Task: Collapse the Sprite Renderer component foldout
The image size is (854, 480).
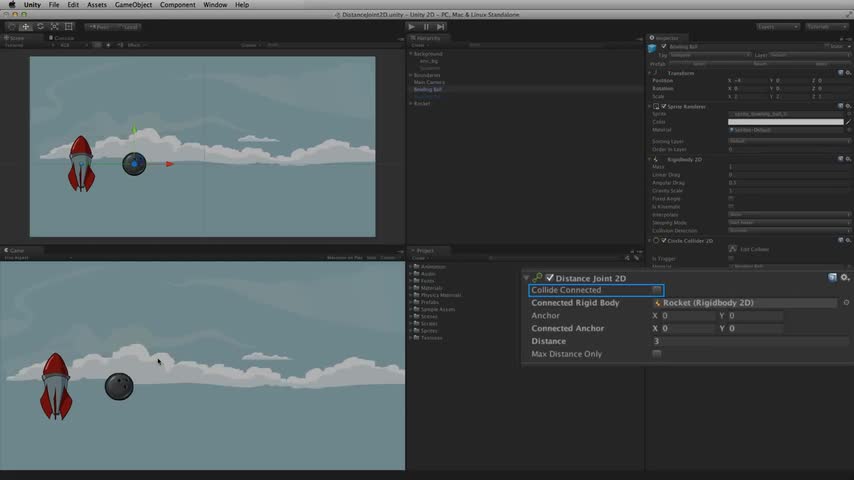Action: [x=649, y=106]
